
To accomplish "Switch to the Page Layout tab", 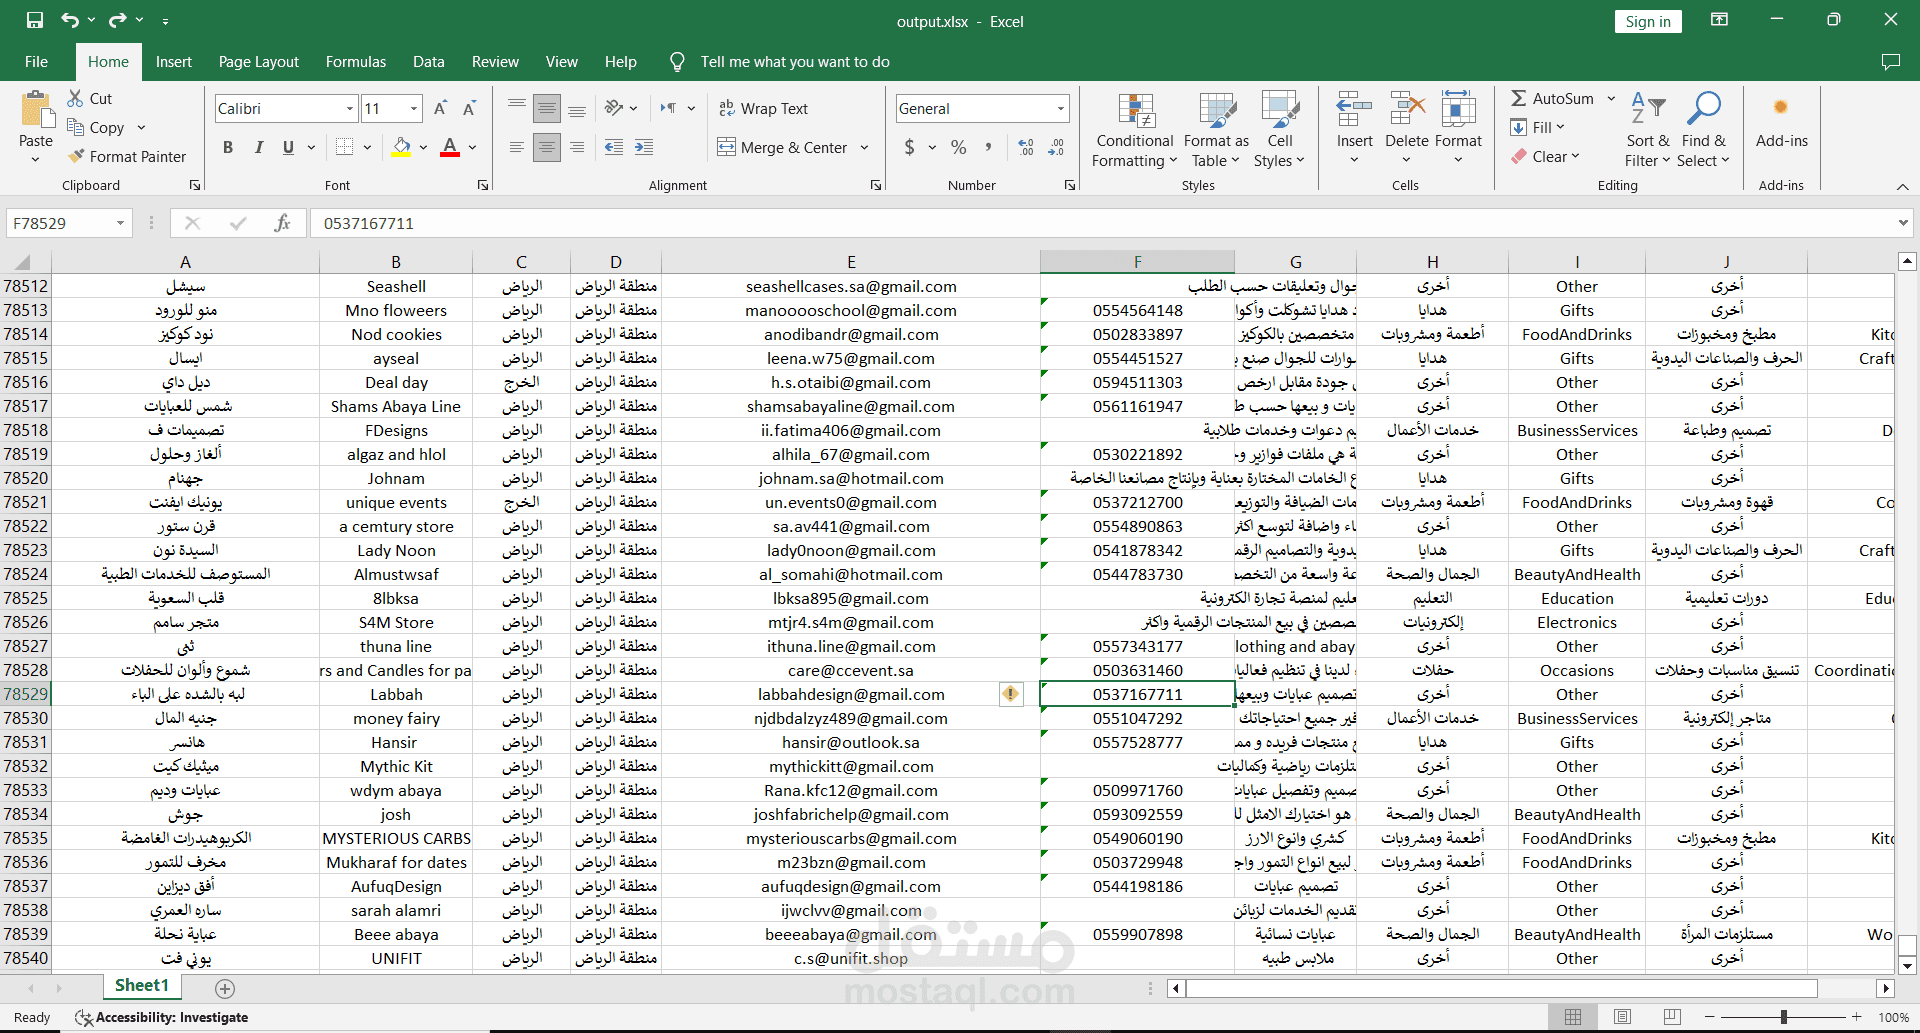I will pyautogui.click(x=259, y=62).
